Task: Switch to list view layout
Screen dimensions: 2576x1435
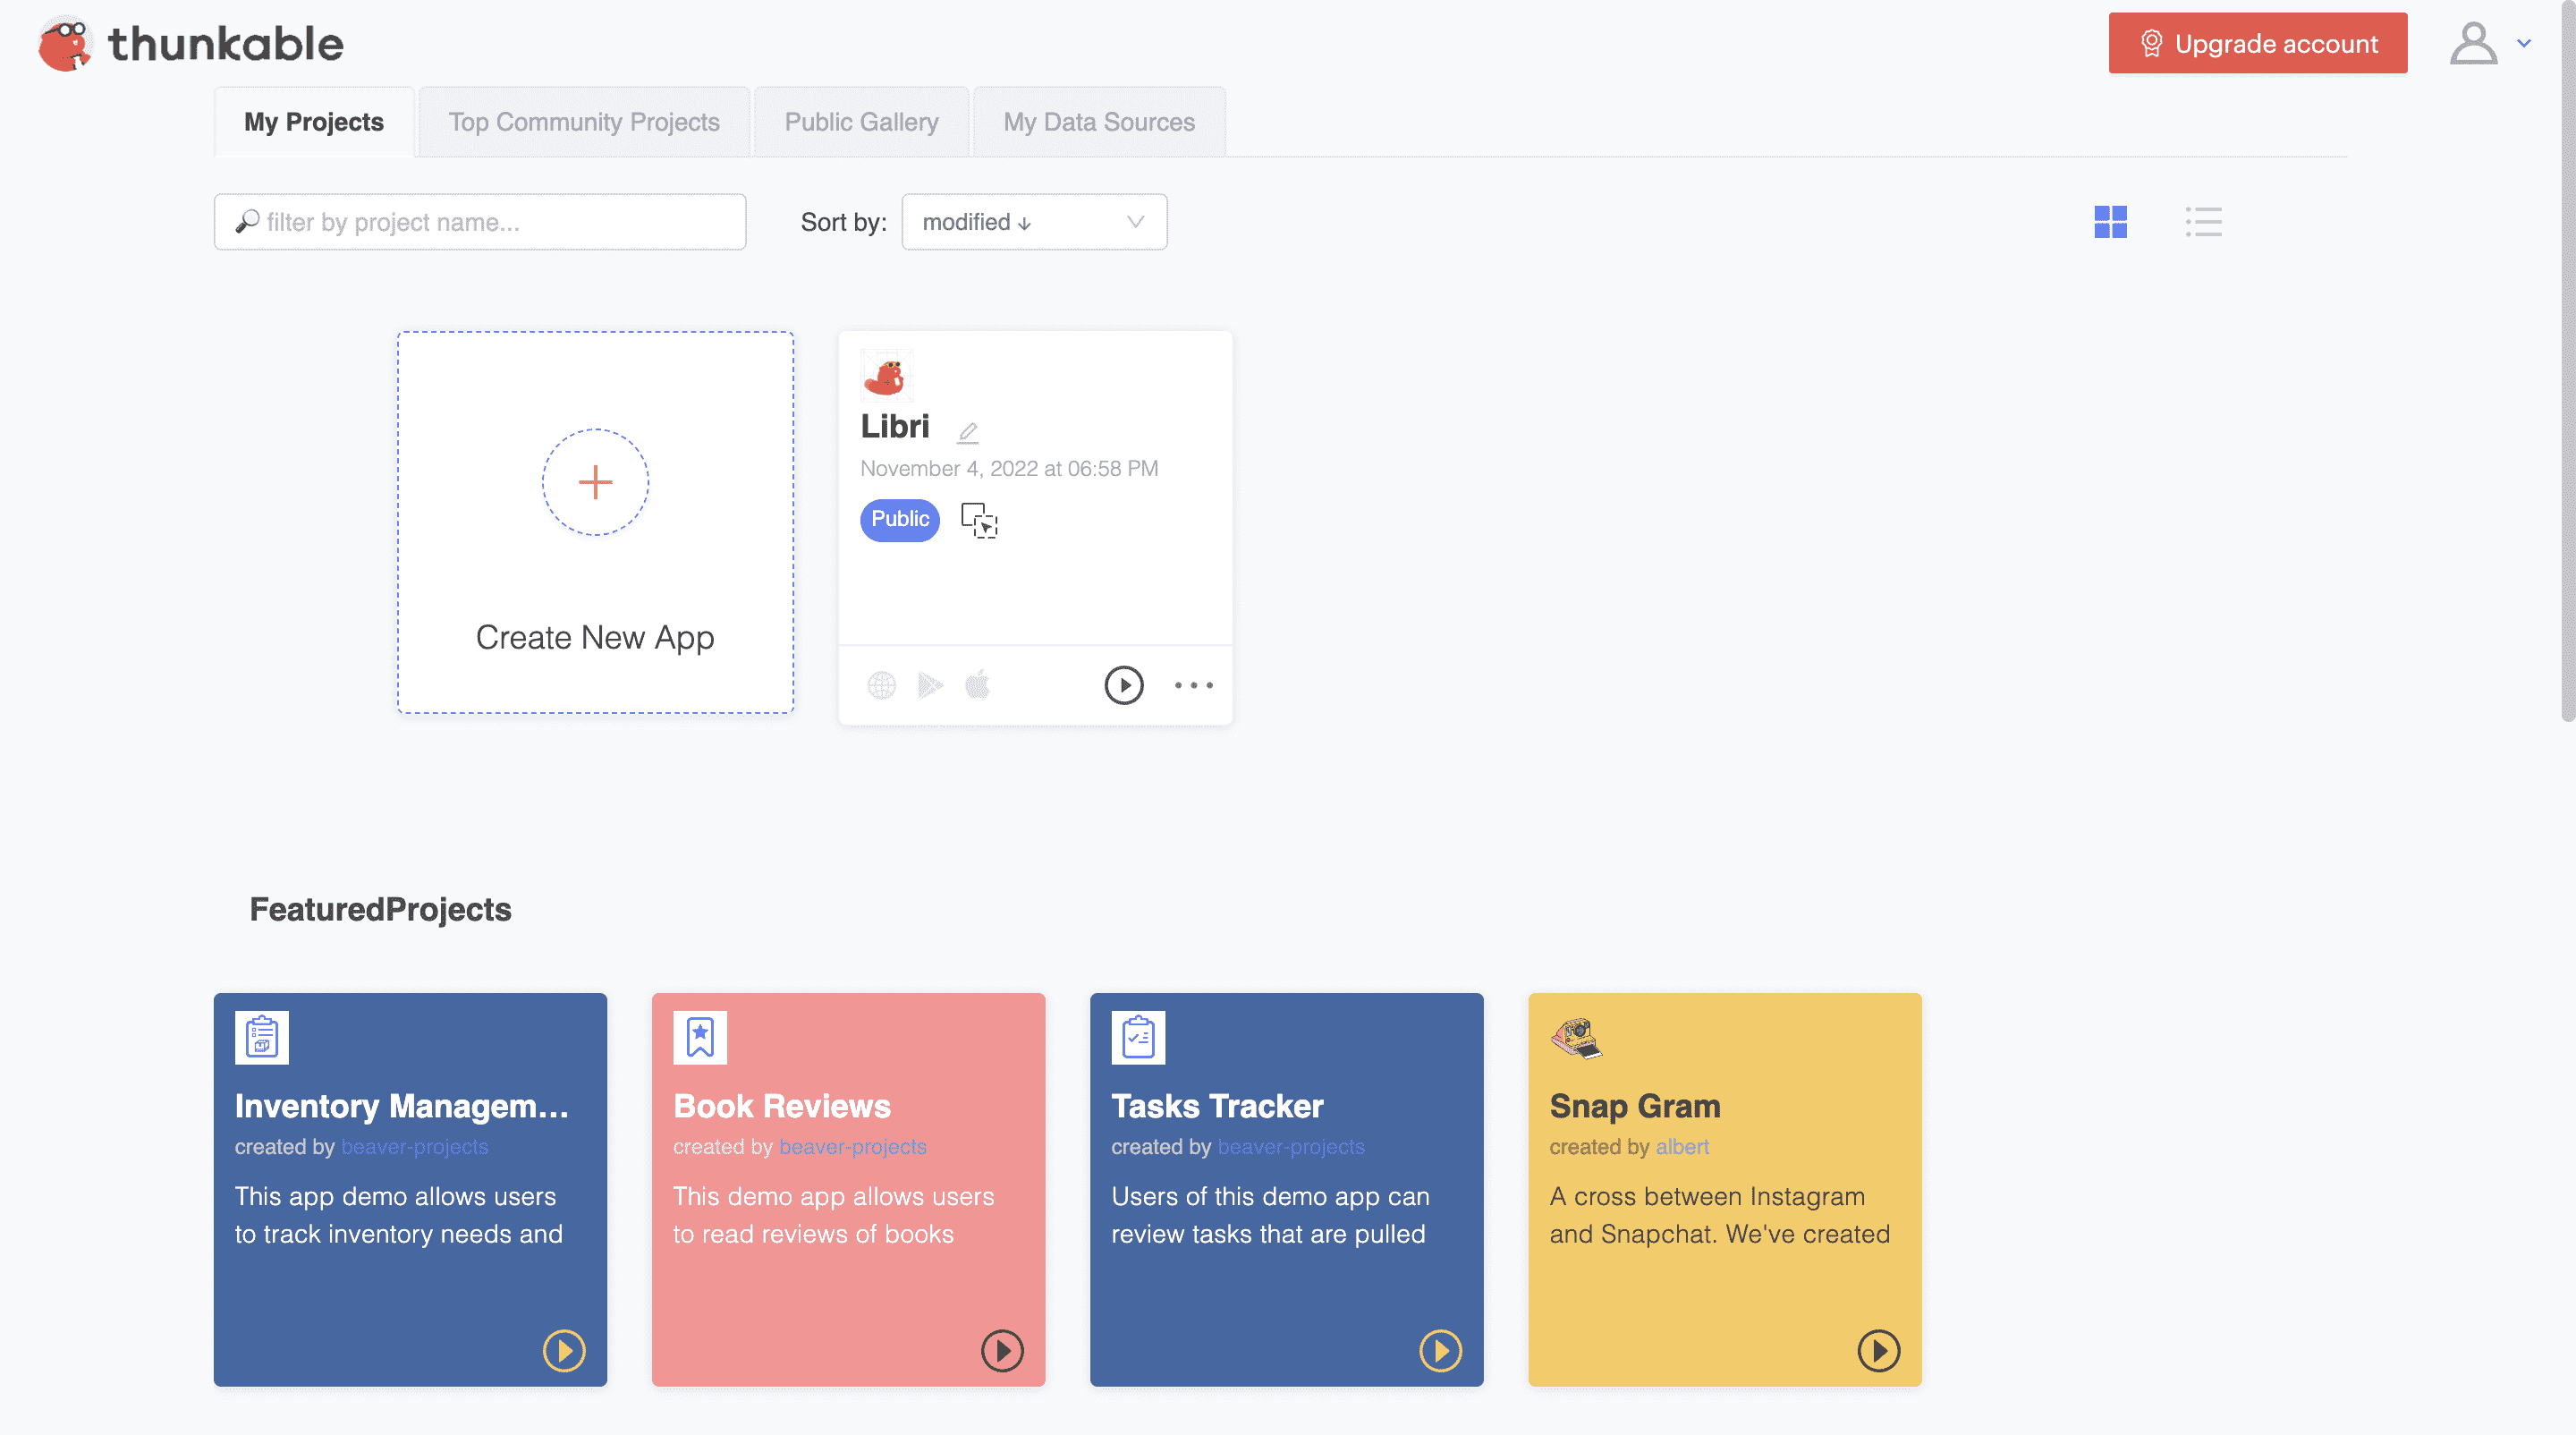Action: point(2203,222)
